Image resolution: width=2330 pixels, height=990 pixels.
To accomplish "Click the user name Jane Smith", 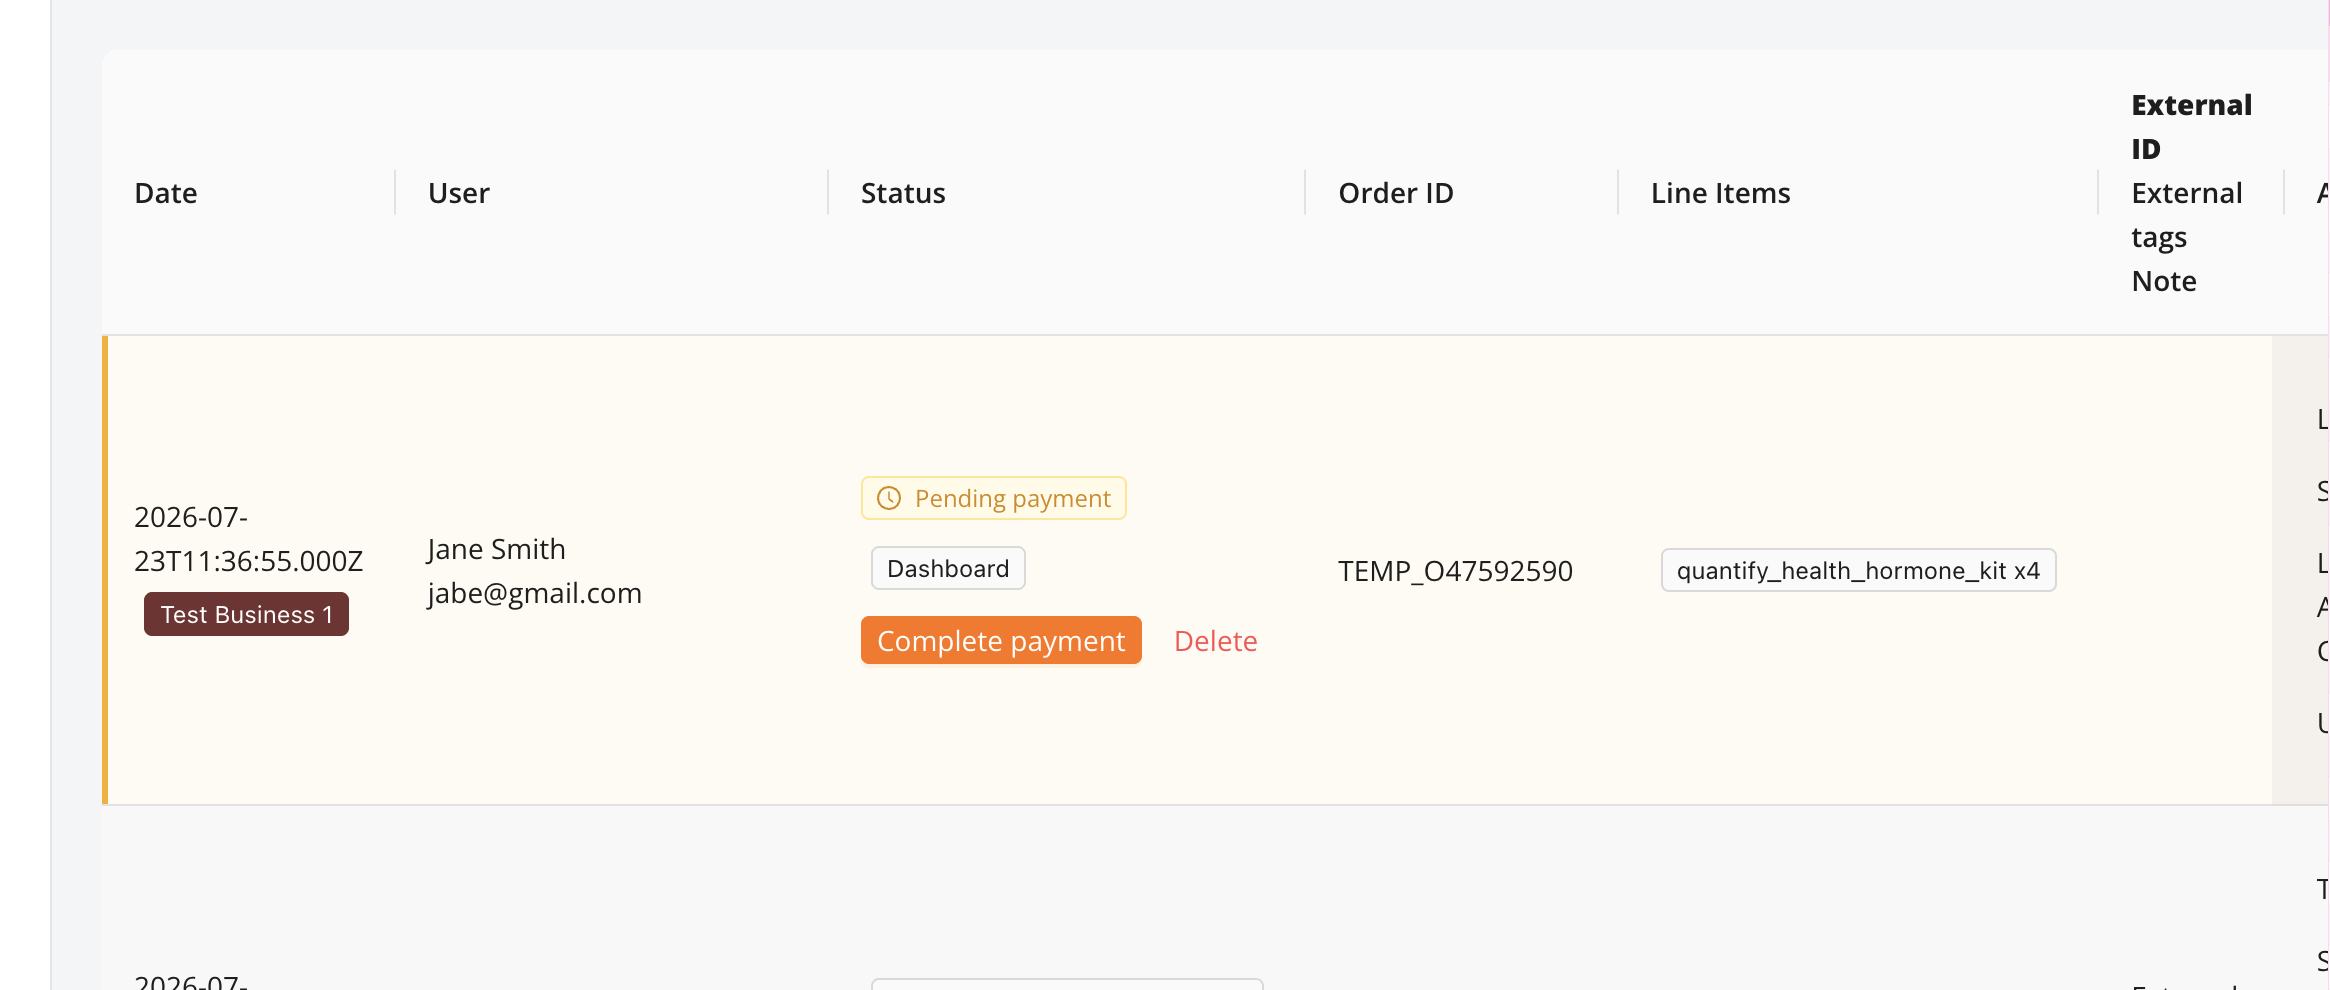I will click(496, 549).
